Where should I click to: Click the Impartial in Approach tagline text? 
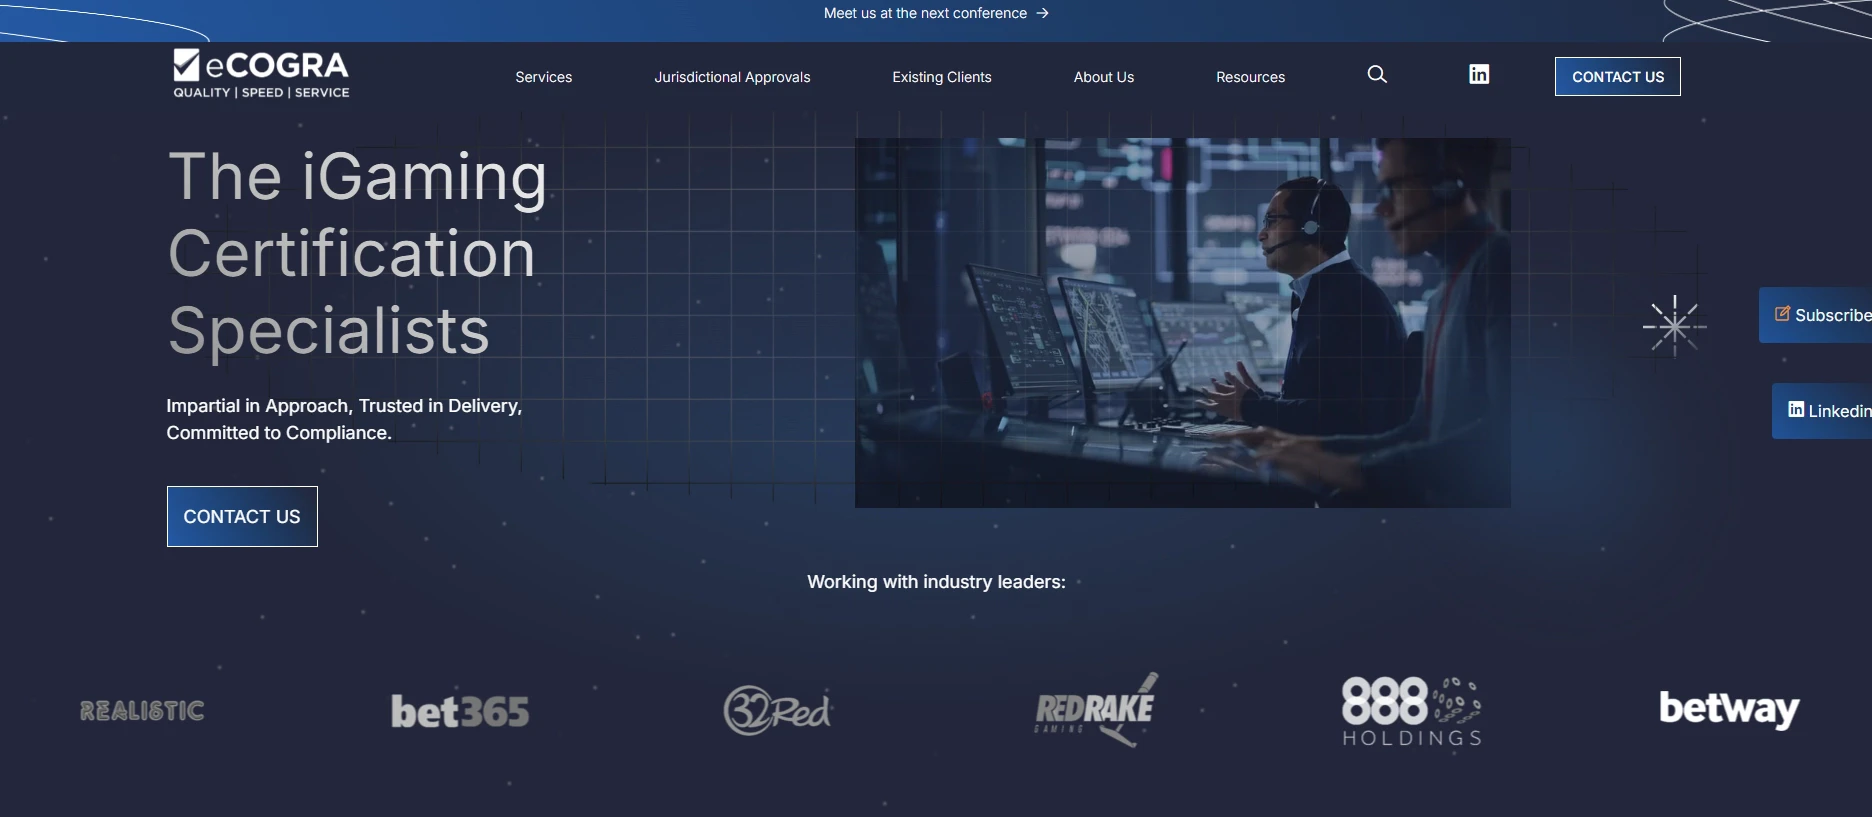[x=344, y=419]
